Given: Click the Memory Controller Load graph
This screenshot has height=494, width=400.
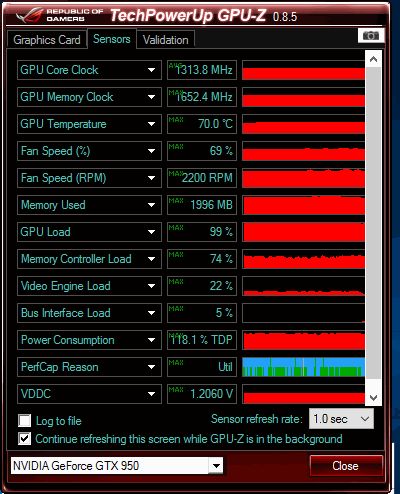Looking at the screenshot, I should pos(303,259).
